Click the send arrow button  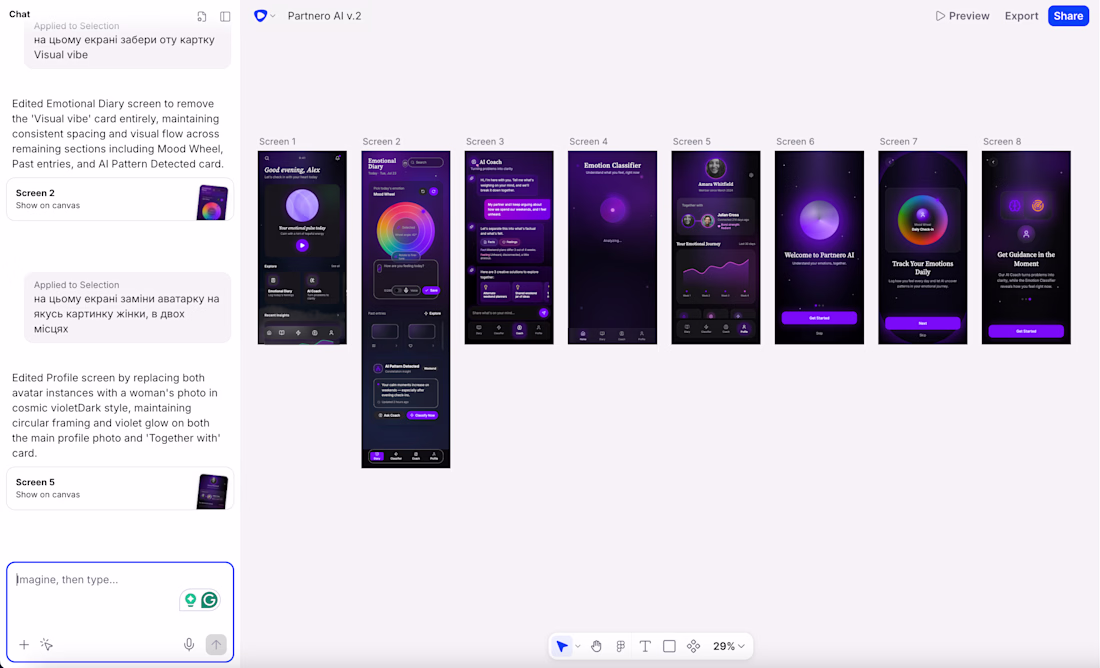(x=216, y=644)
